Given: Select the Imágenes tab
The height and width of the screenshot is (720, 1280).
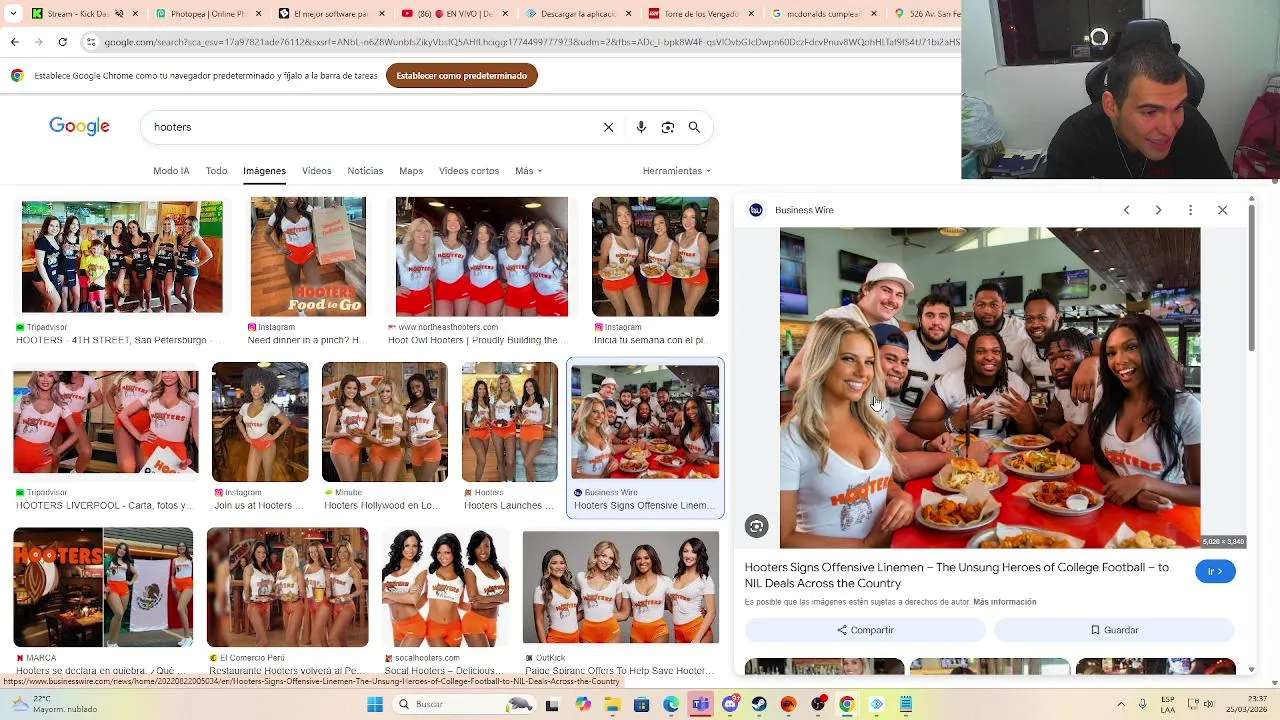Looking at the screenshot, I should [x=264, y=171].
